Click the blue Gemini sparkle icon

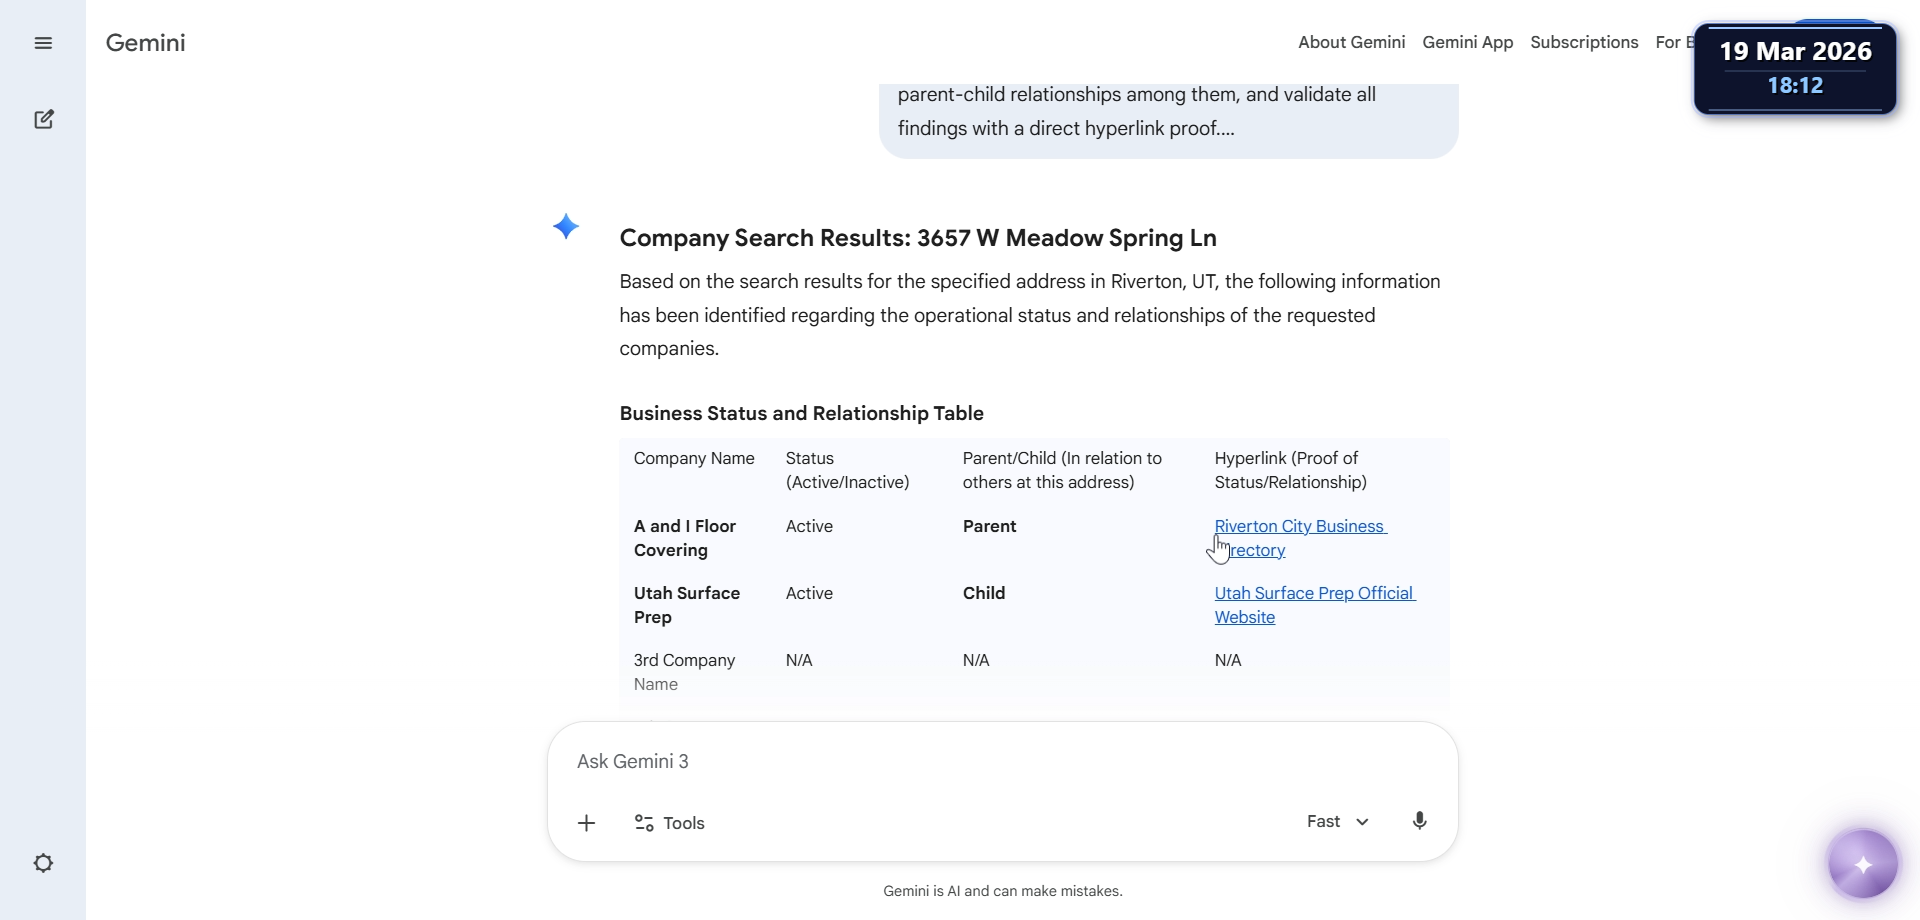566,227
